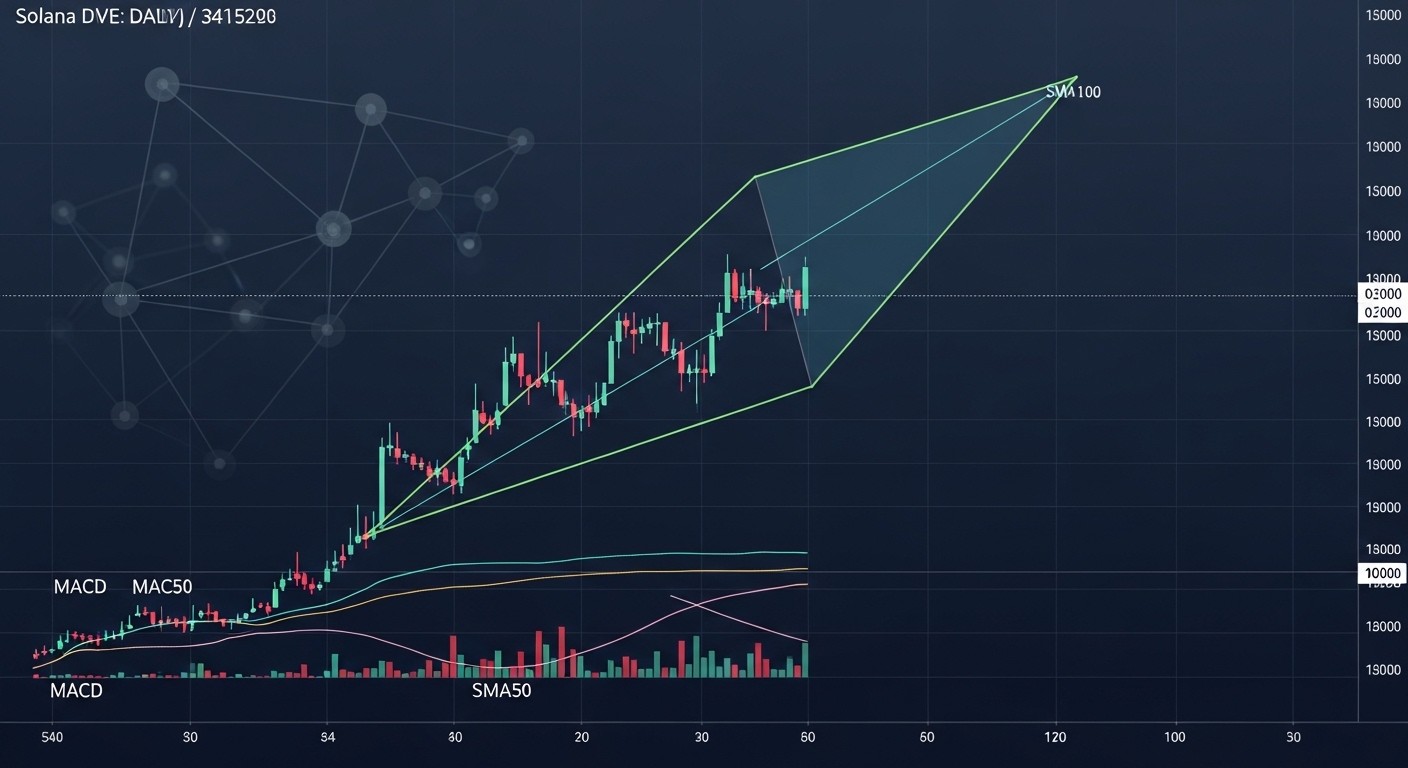Click the Solana DVE chart title
1408x768 pixels.
click(x=146, y=17)
